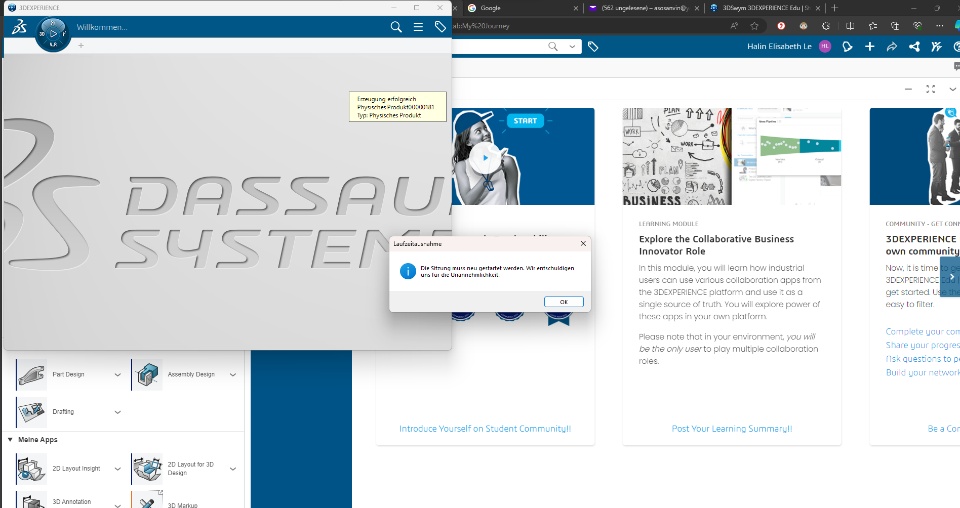Switch to the 3DSwym 3DEXPERIENCE Edu tab

coord(763,8)
